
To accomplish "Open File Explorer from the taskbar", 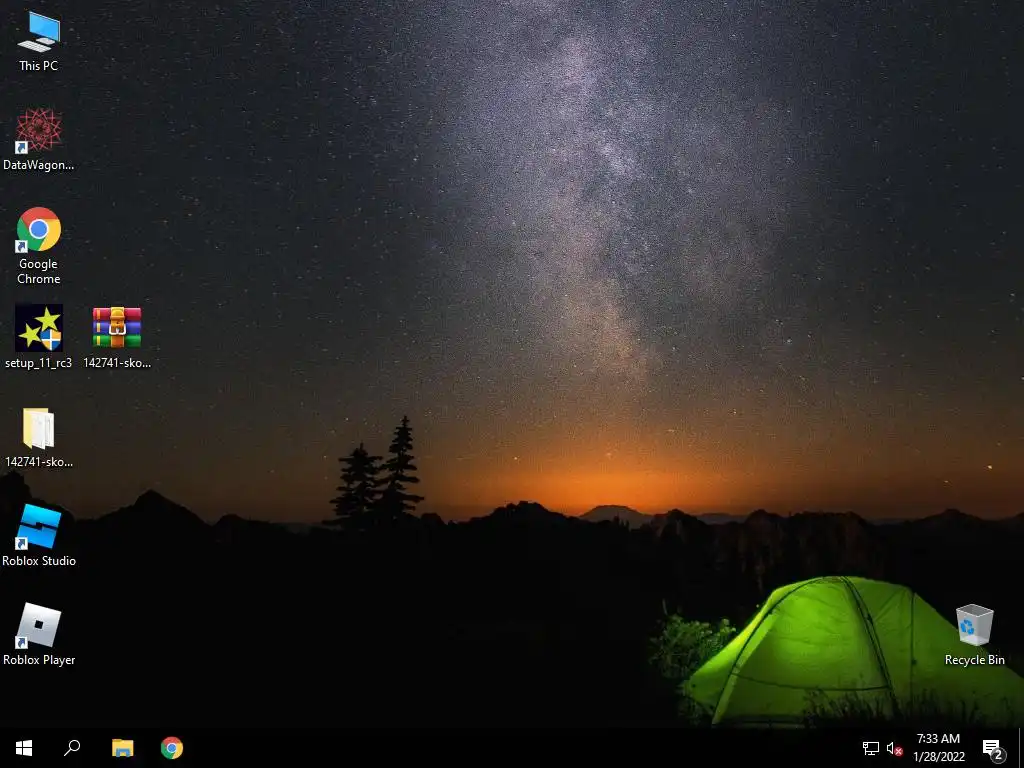I will (x=122, y=748).
